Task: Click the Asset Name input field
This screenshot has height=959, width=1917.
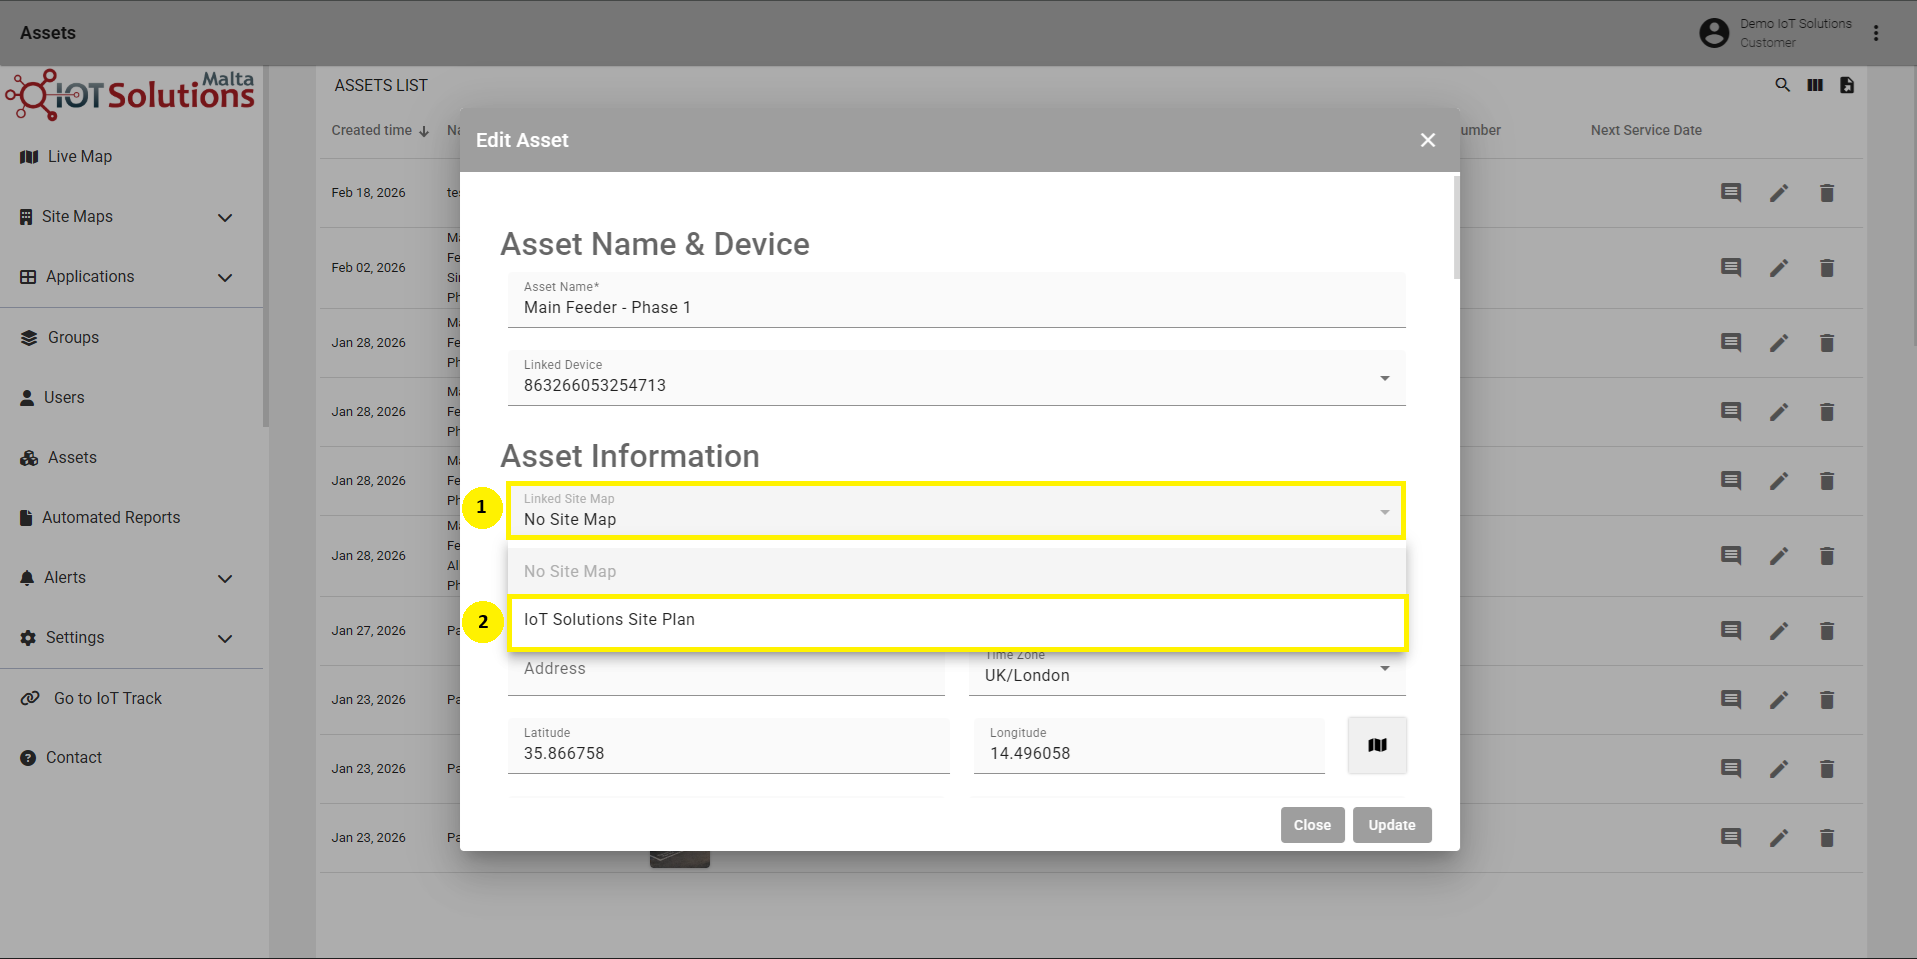Action: tap(957, 300)
